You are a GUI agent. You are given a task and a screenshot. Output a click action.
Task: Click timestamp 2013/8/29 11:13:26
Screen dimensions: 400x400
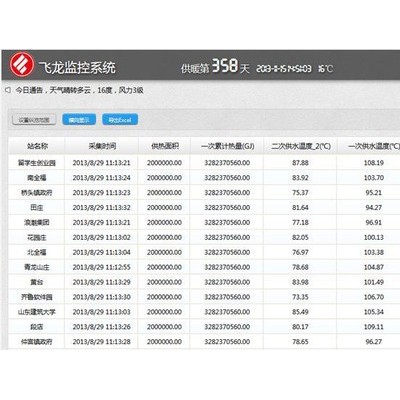click(x=102, y=327)
